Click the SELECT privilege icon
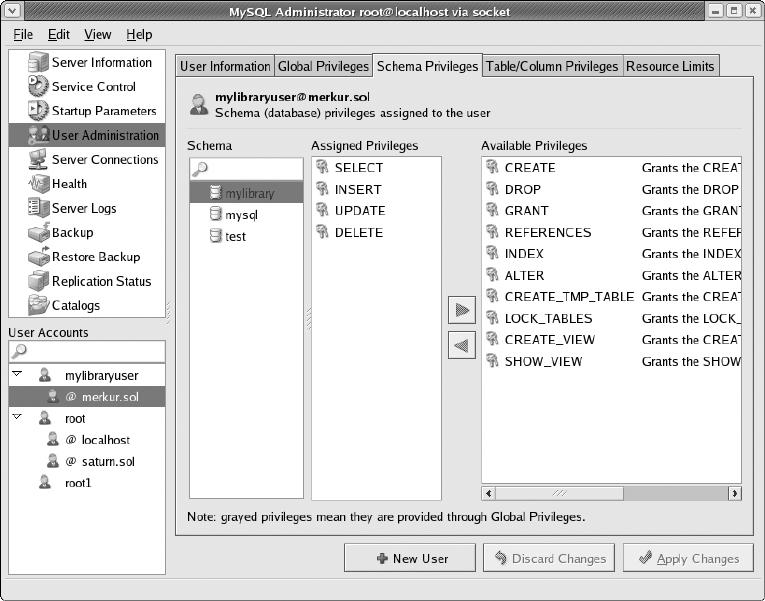765x601 pixels. coord(322,167)
